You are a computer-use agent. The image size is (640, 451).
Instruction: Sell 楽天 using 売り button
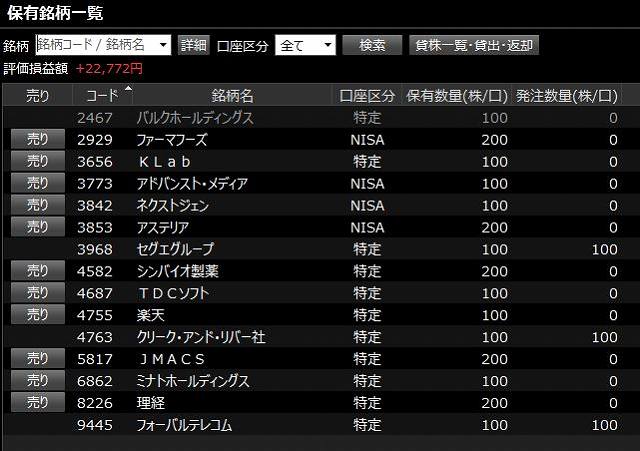38,315
